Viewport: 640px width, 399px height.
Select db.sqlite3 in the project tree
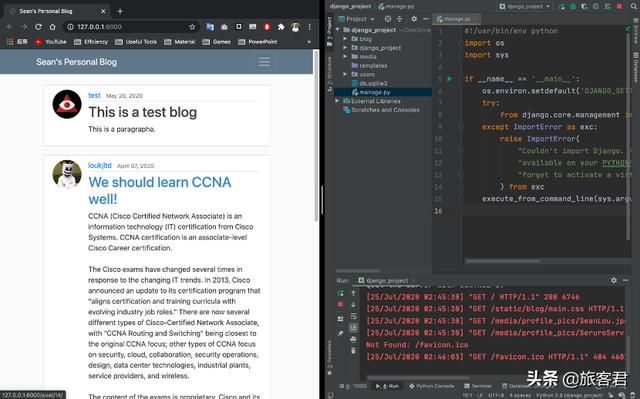pyautogui.click(x=369, y=83)
